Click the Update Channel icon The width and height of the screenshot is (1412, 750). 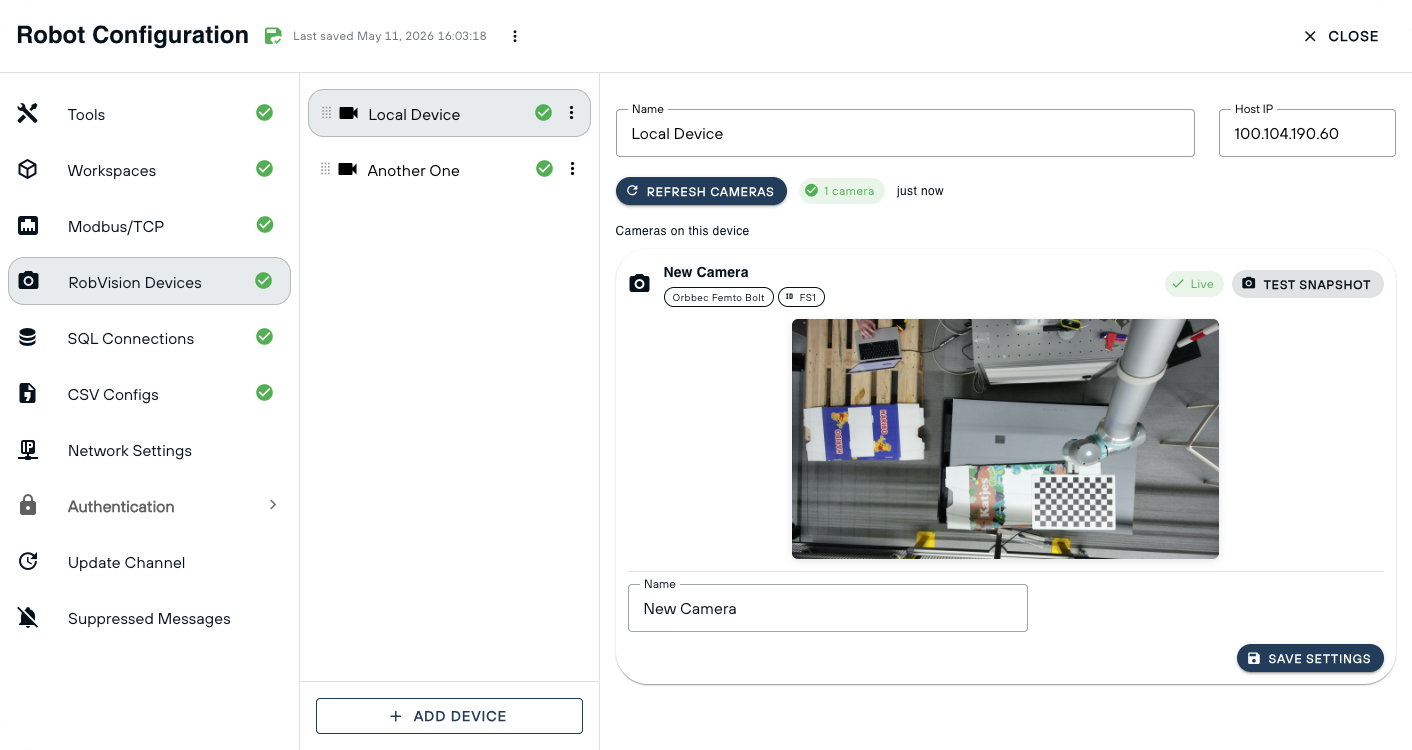pos(28,562)
